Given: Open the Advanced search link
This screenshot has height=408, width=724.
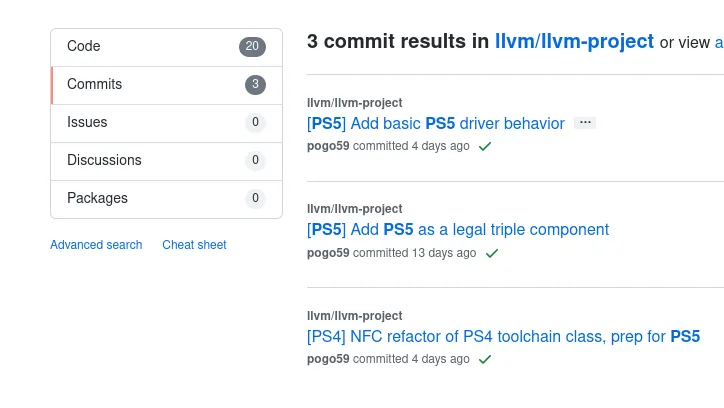Looking at the screenshot, I should click(x=96, y=245).
